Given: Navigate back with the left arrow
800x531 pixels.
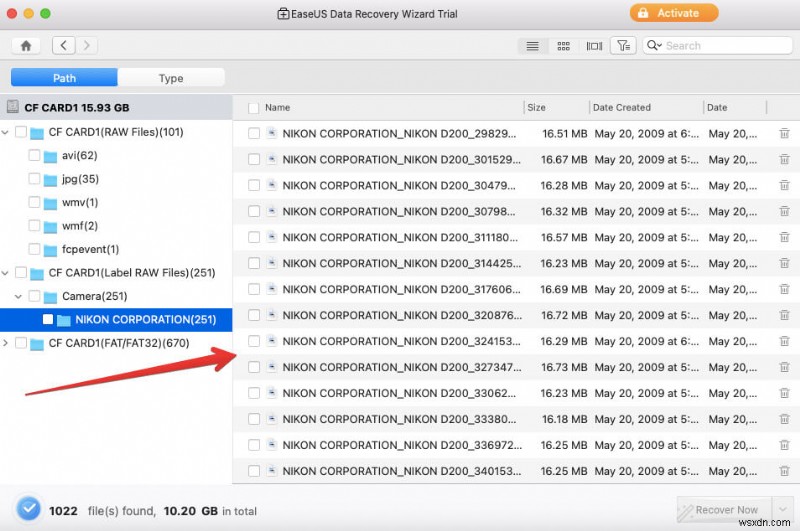Looking at the screenshot, I should click(64, 45).
